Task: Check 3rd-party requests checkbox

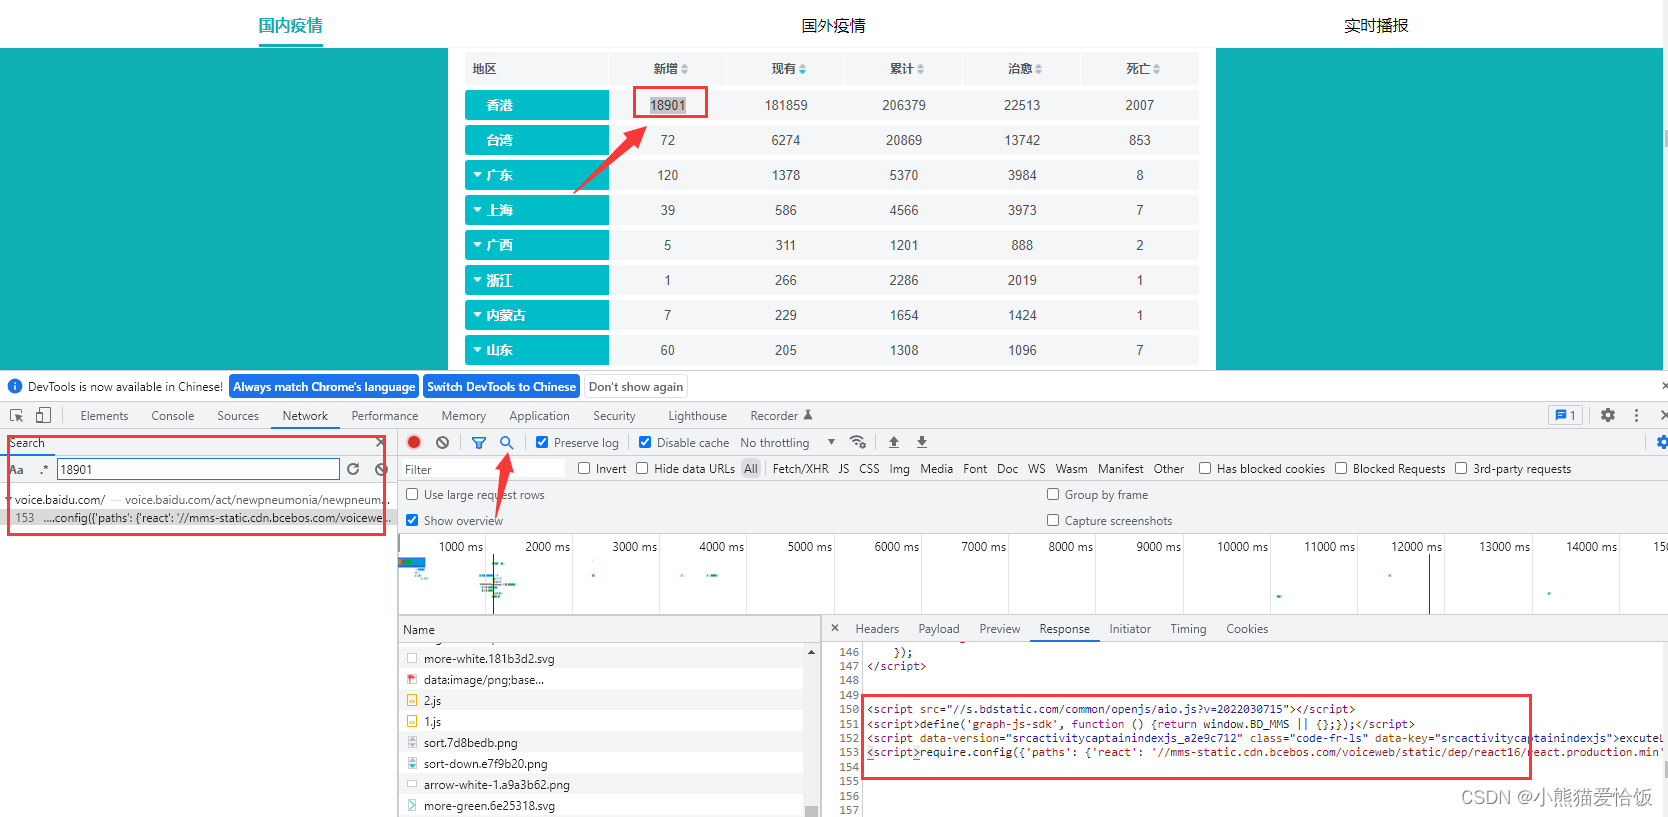Action: pyautogui.click(x=1461, y=468)
